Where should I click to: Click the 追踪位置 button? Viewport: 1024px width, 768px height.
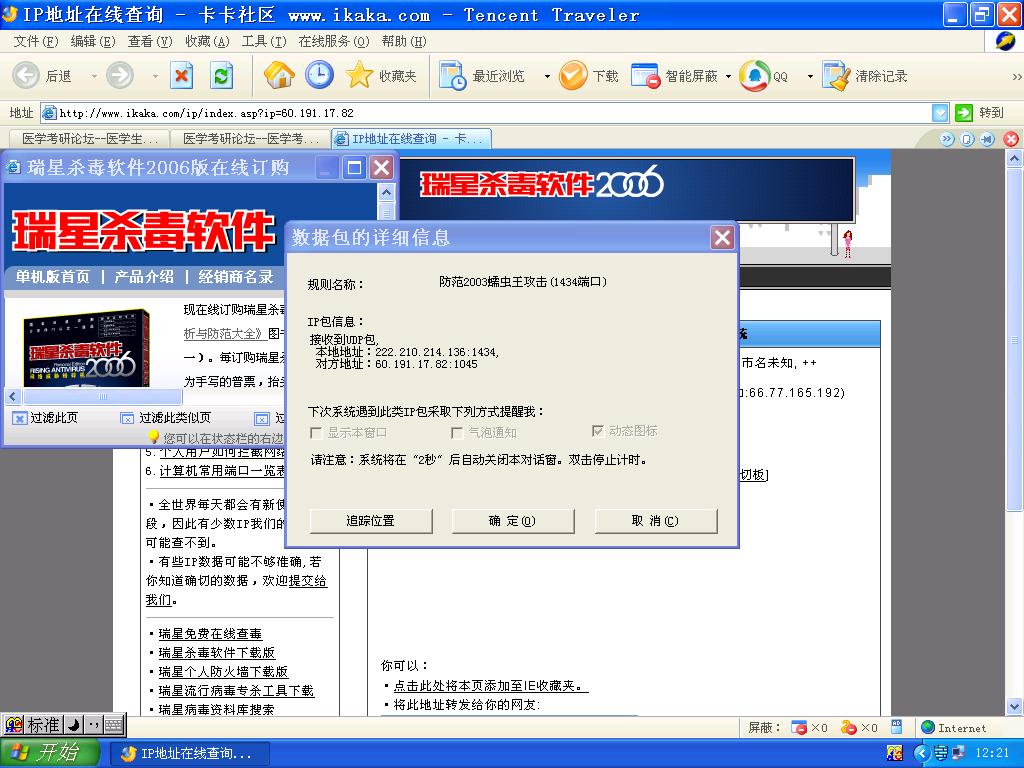pyautogui.click(x=371, y=520)
